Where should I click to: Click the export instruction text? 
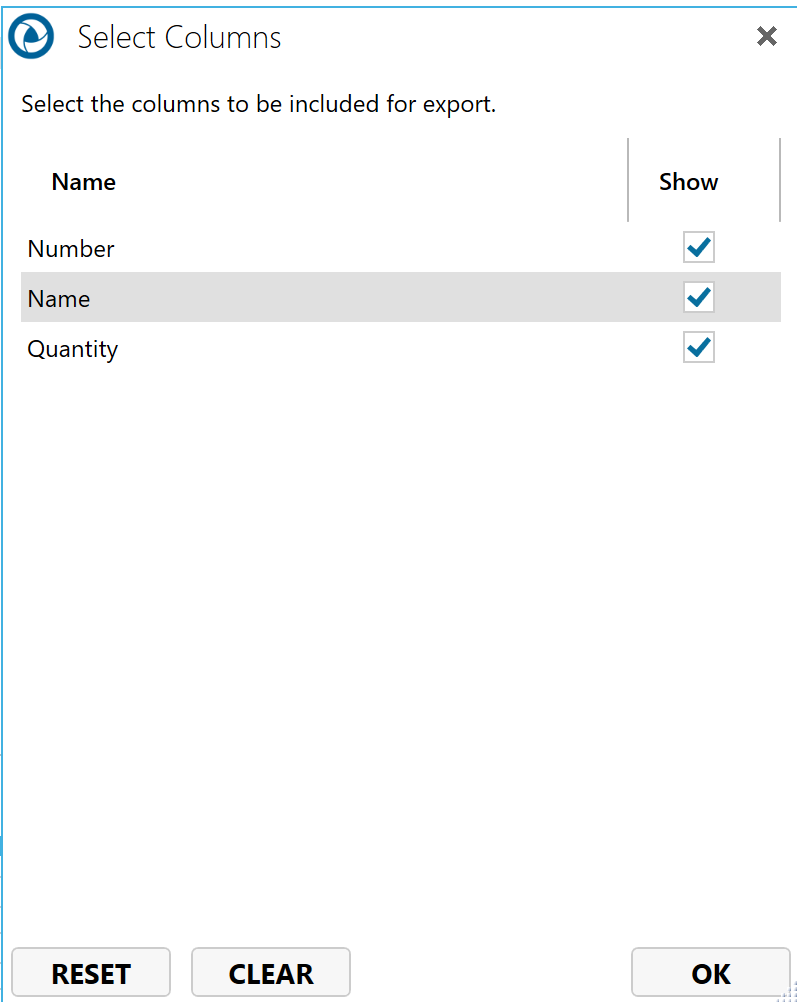coord(258,104)
